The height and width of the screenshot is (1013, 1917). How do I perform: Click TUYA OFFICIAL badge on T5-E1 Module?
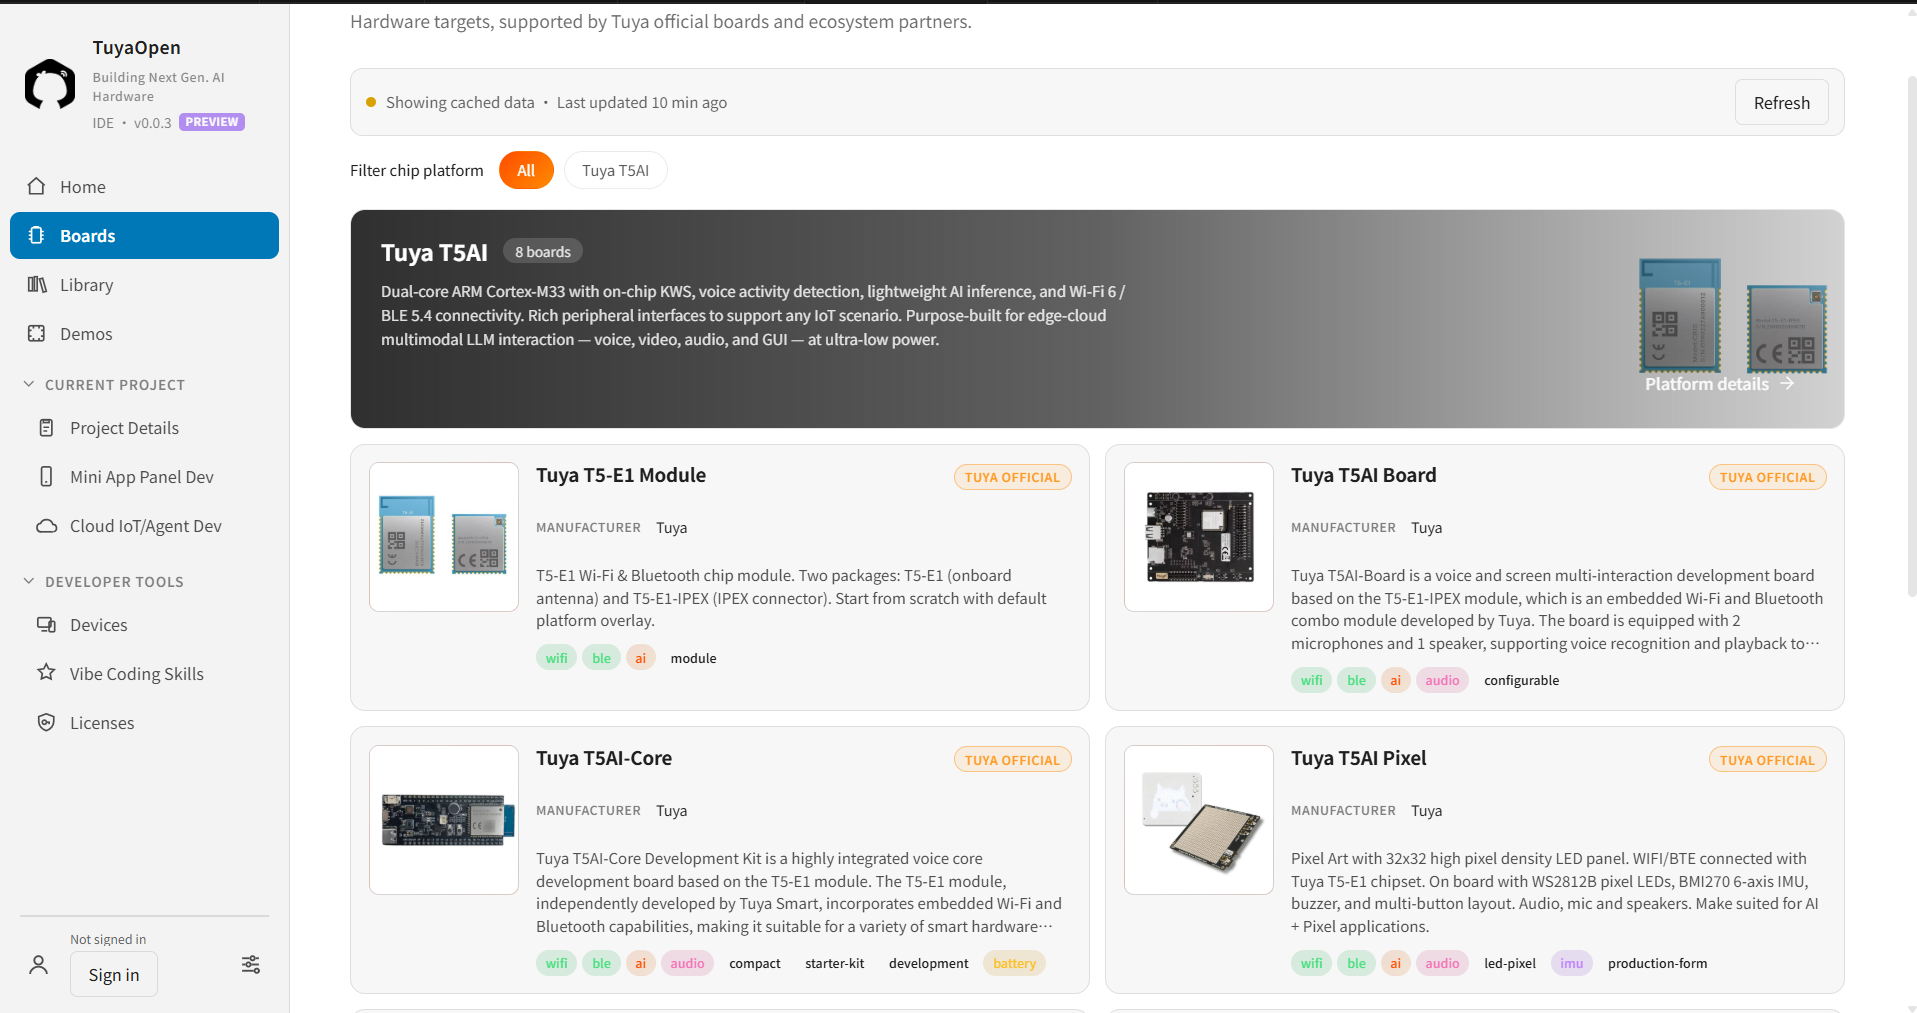point(1012,477)
